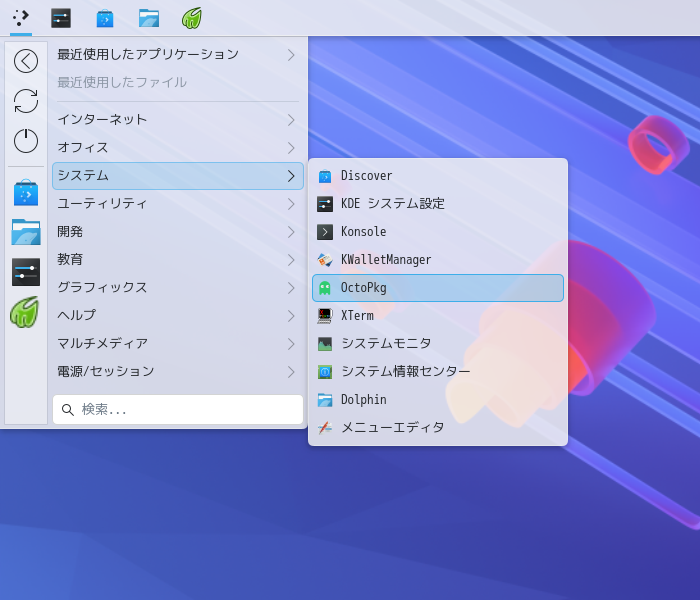Click the restart icon in the menu sidebar
700x600 pixels.
tap(26, 101)
